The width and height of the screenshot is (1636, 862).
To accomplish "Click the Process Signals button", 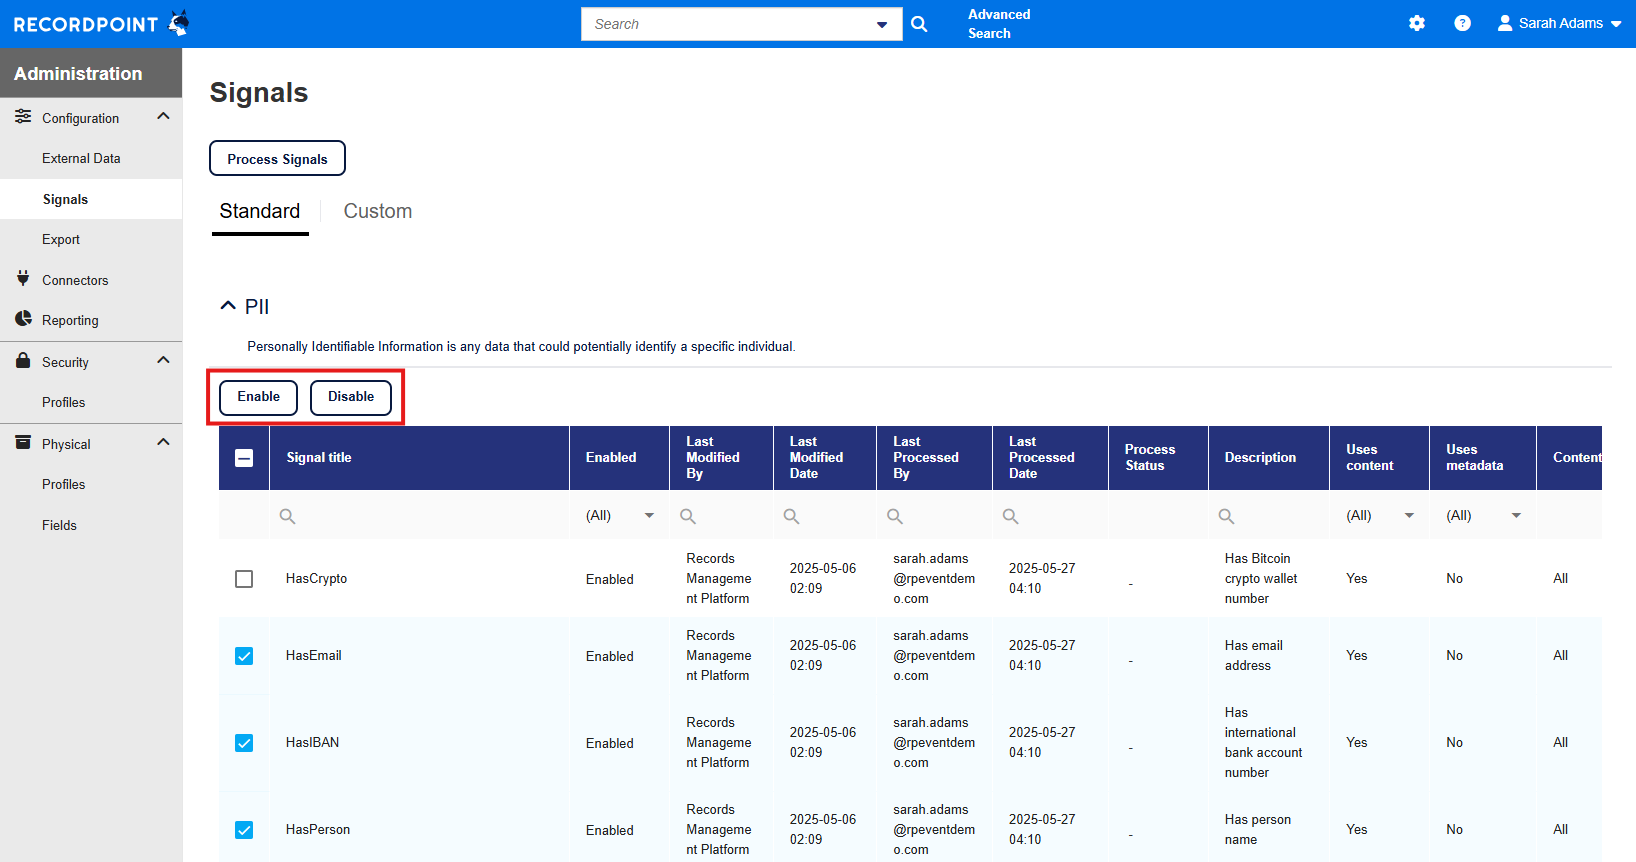I will pos(277,159).
